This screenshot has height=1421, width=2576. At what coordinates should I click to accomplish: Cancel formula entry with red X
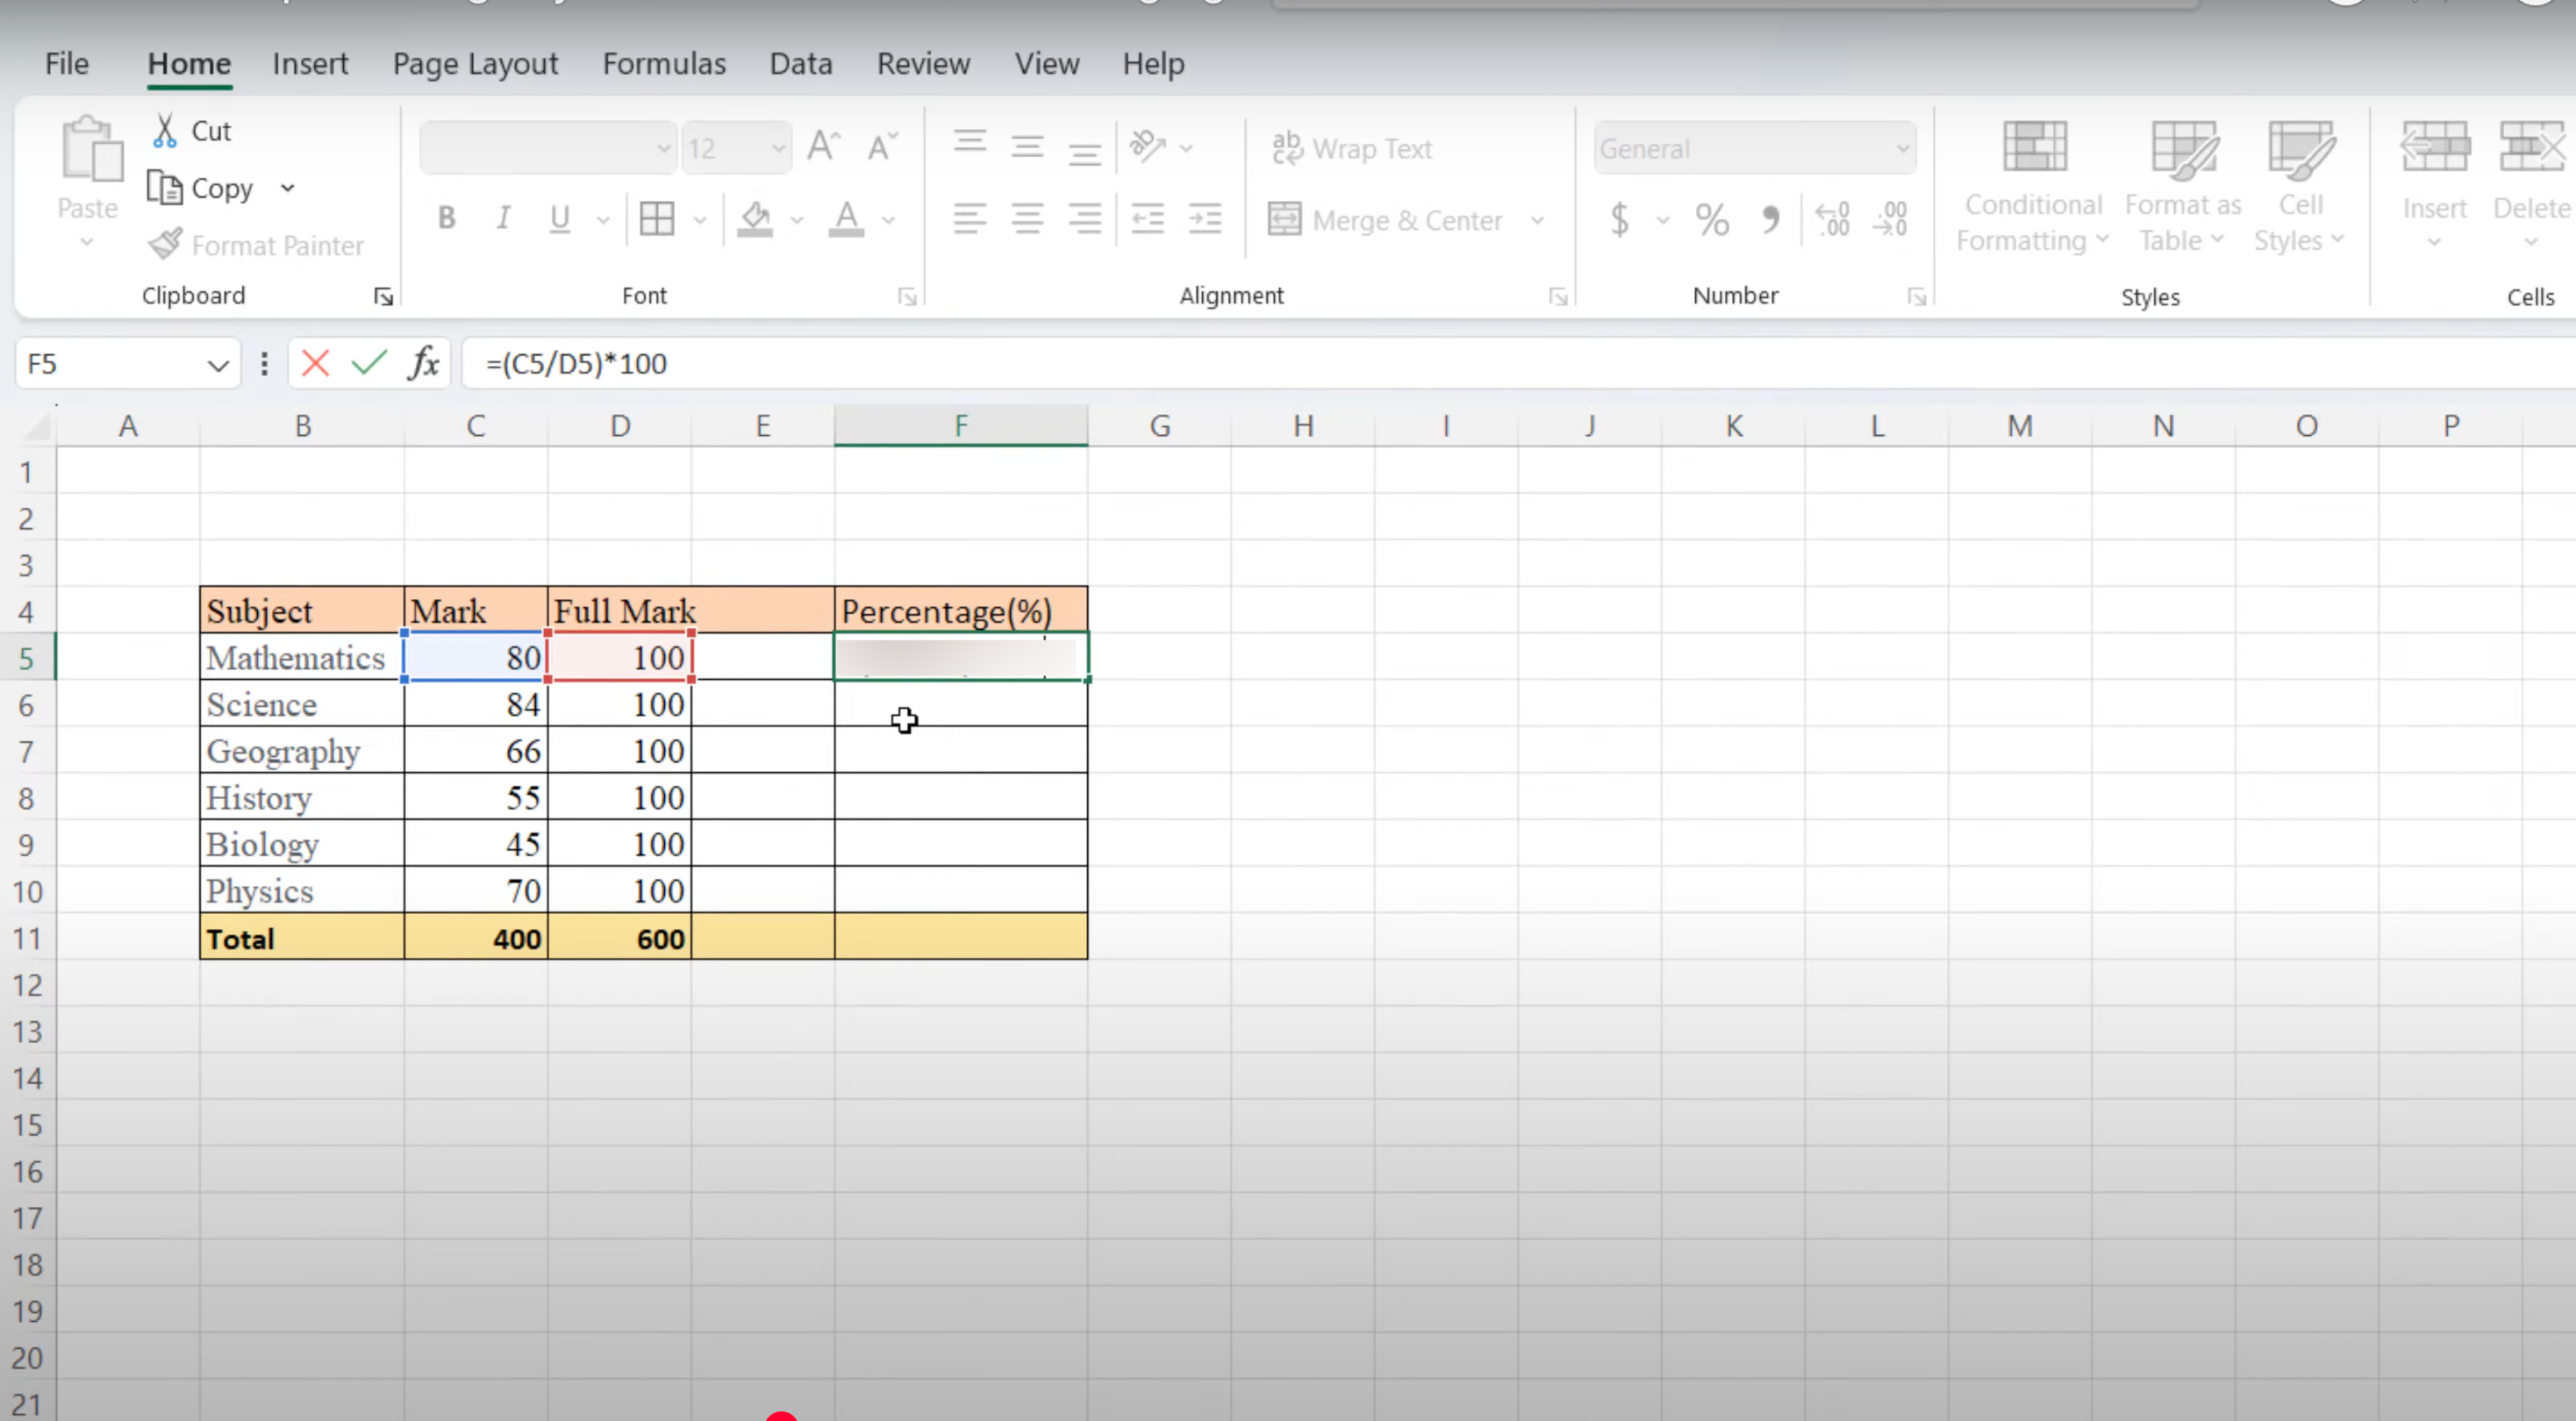pos(315,363)
